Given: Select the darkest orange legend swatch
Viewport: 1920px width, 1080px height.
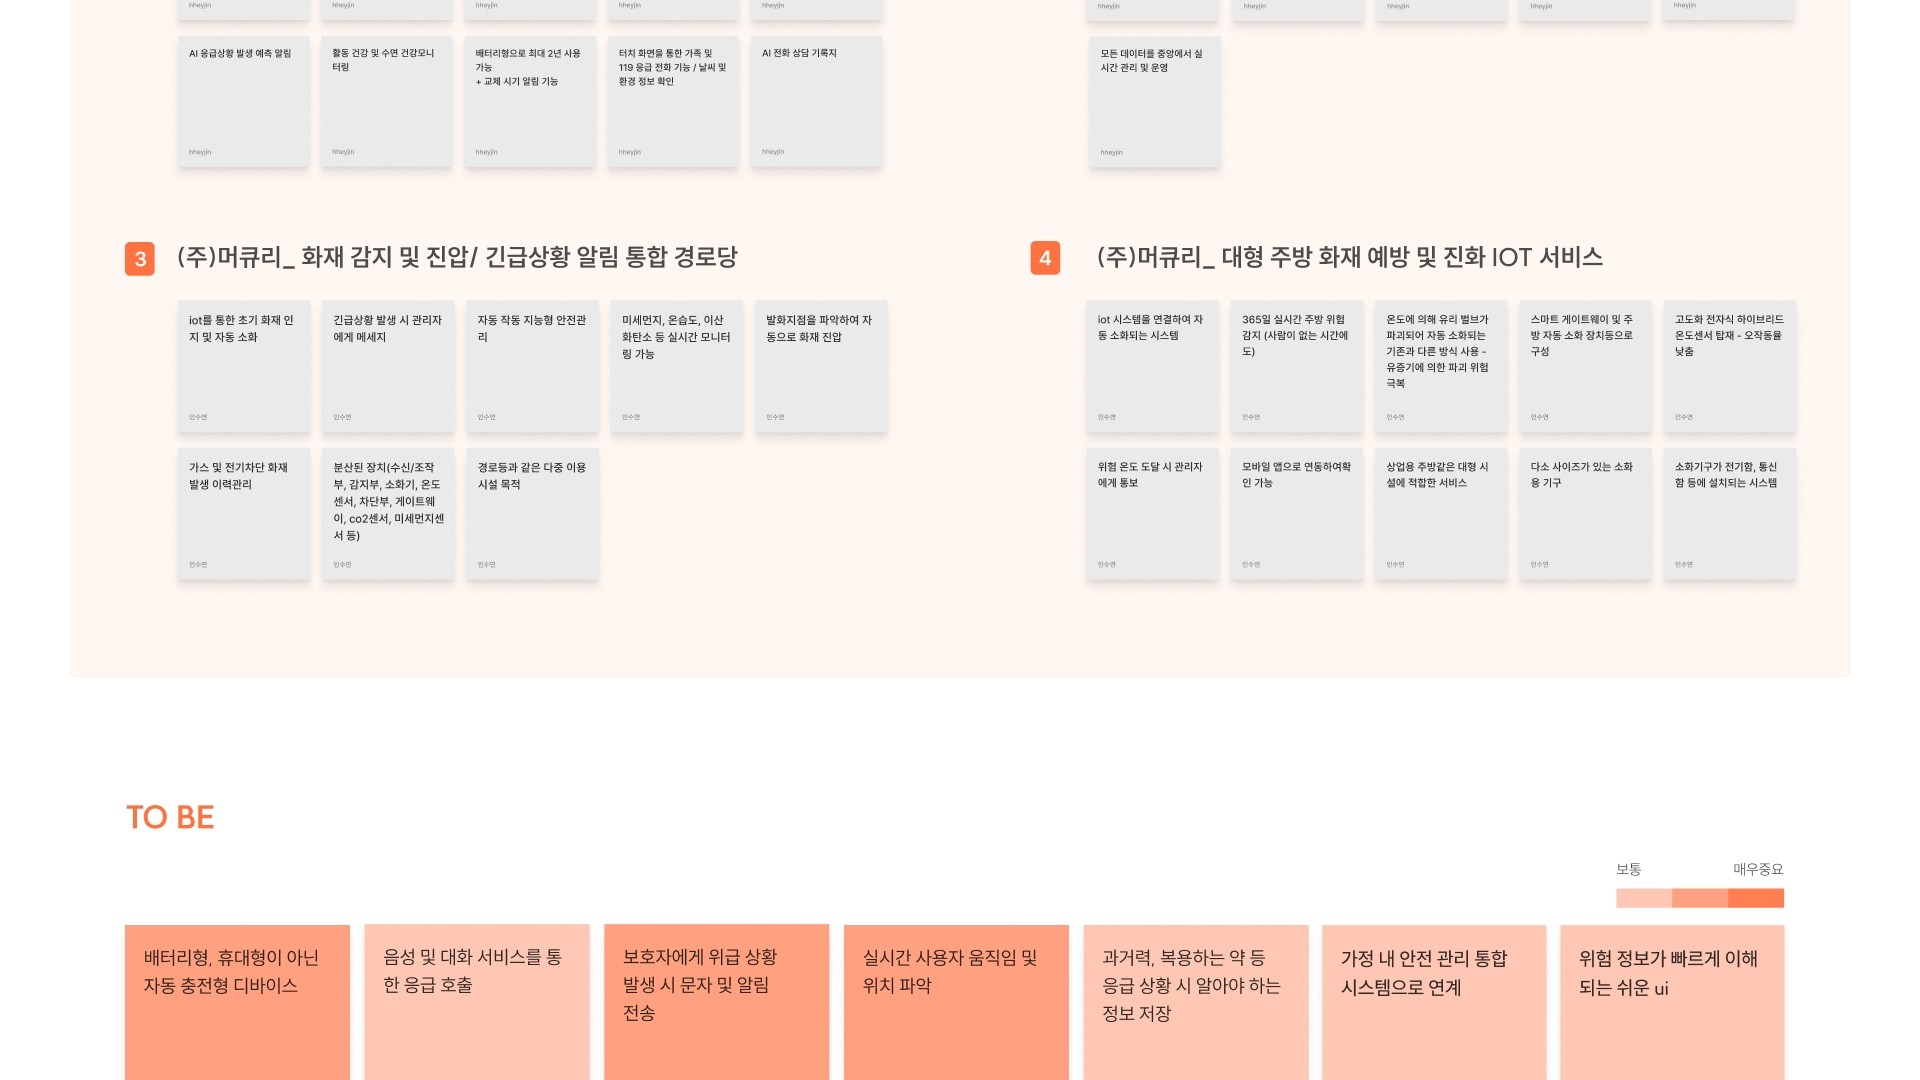Looking at the screenshot, I should (1756, 898).
